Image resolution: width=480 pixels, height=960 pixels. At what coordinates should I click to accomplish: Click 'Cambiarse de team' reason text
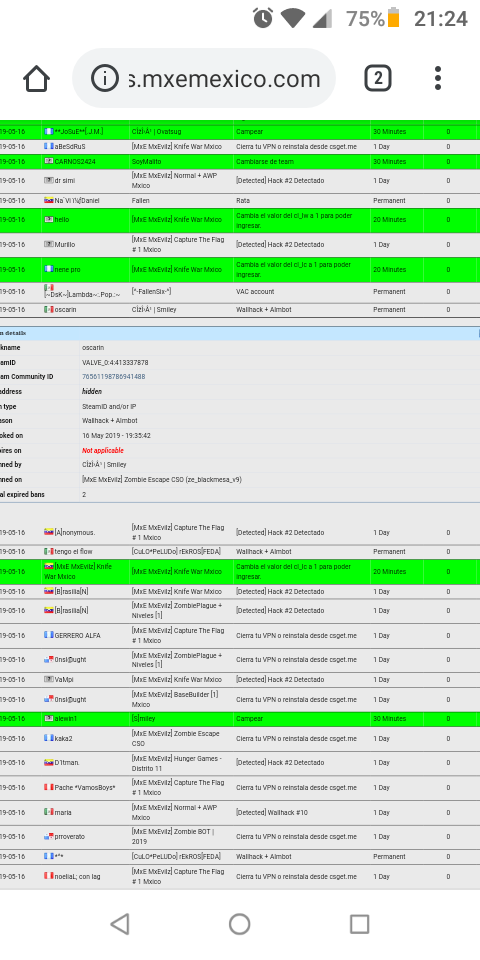264,162
